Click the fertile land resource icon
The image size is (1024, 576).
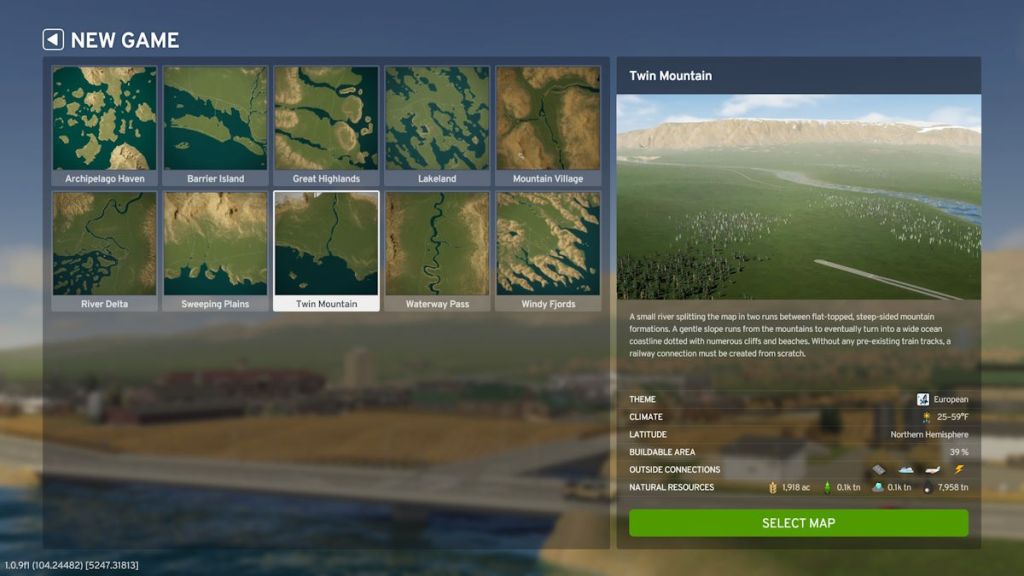coord(774,486)
